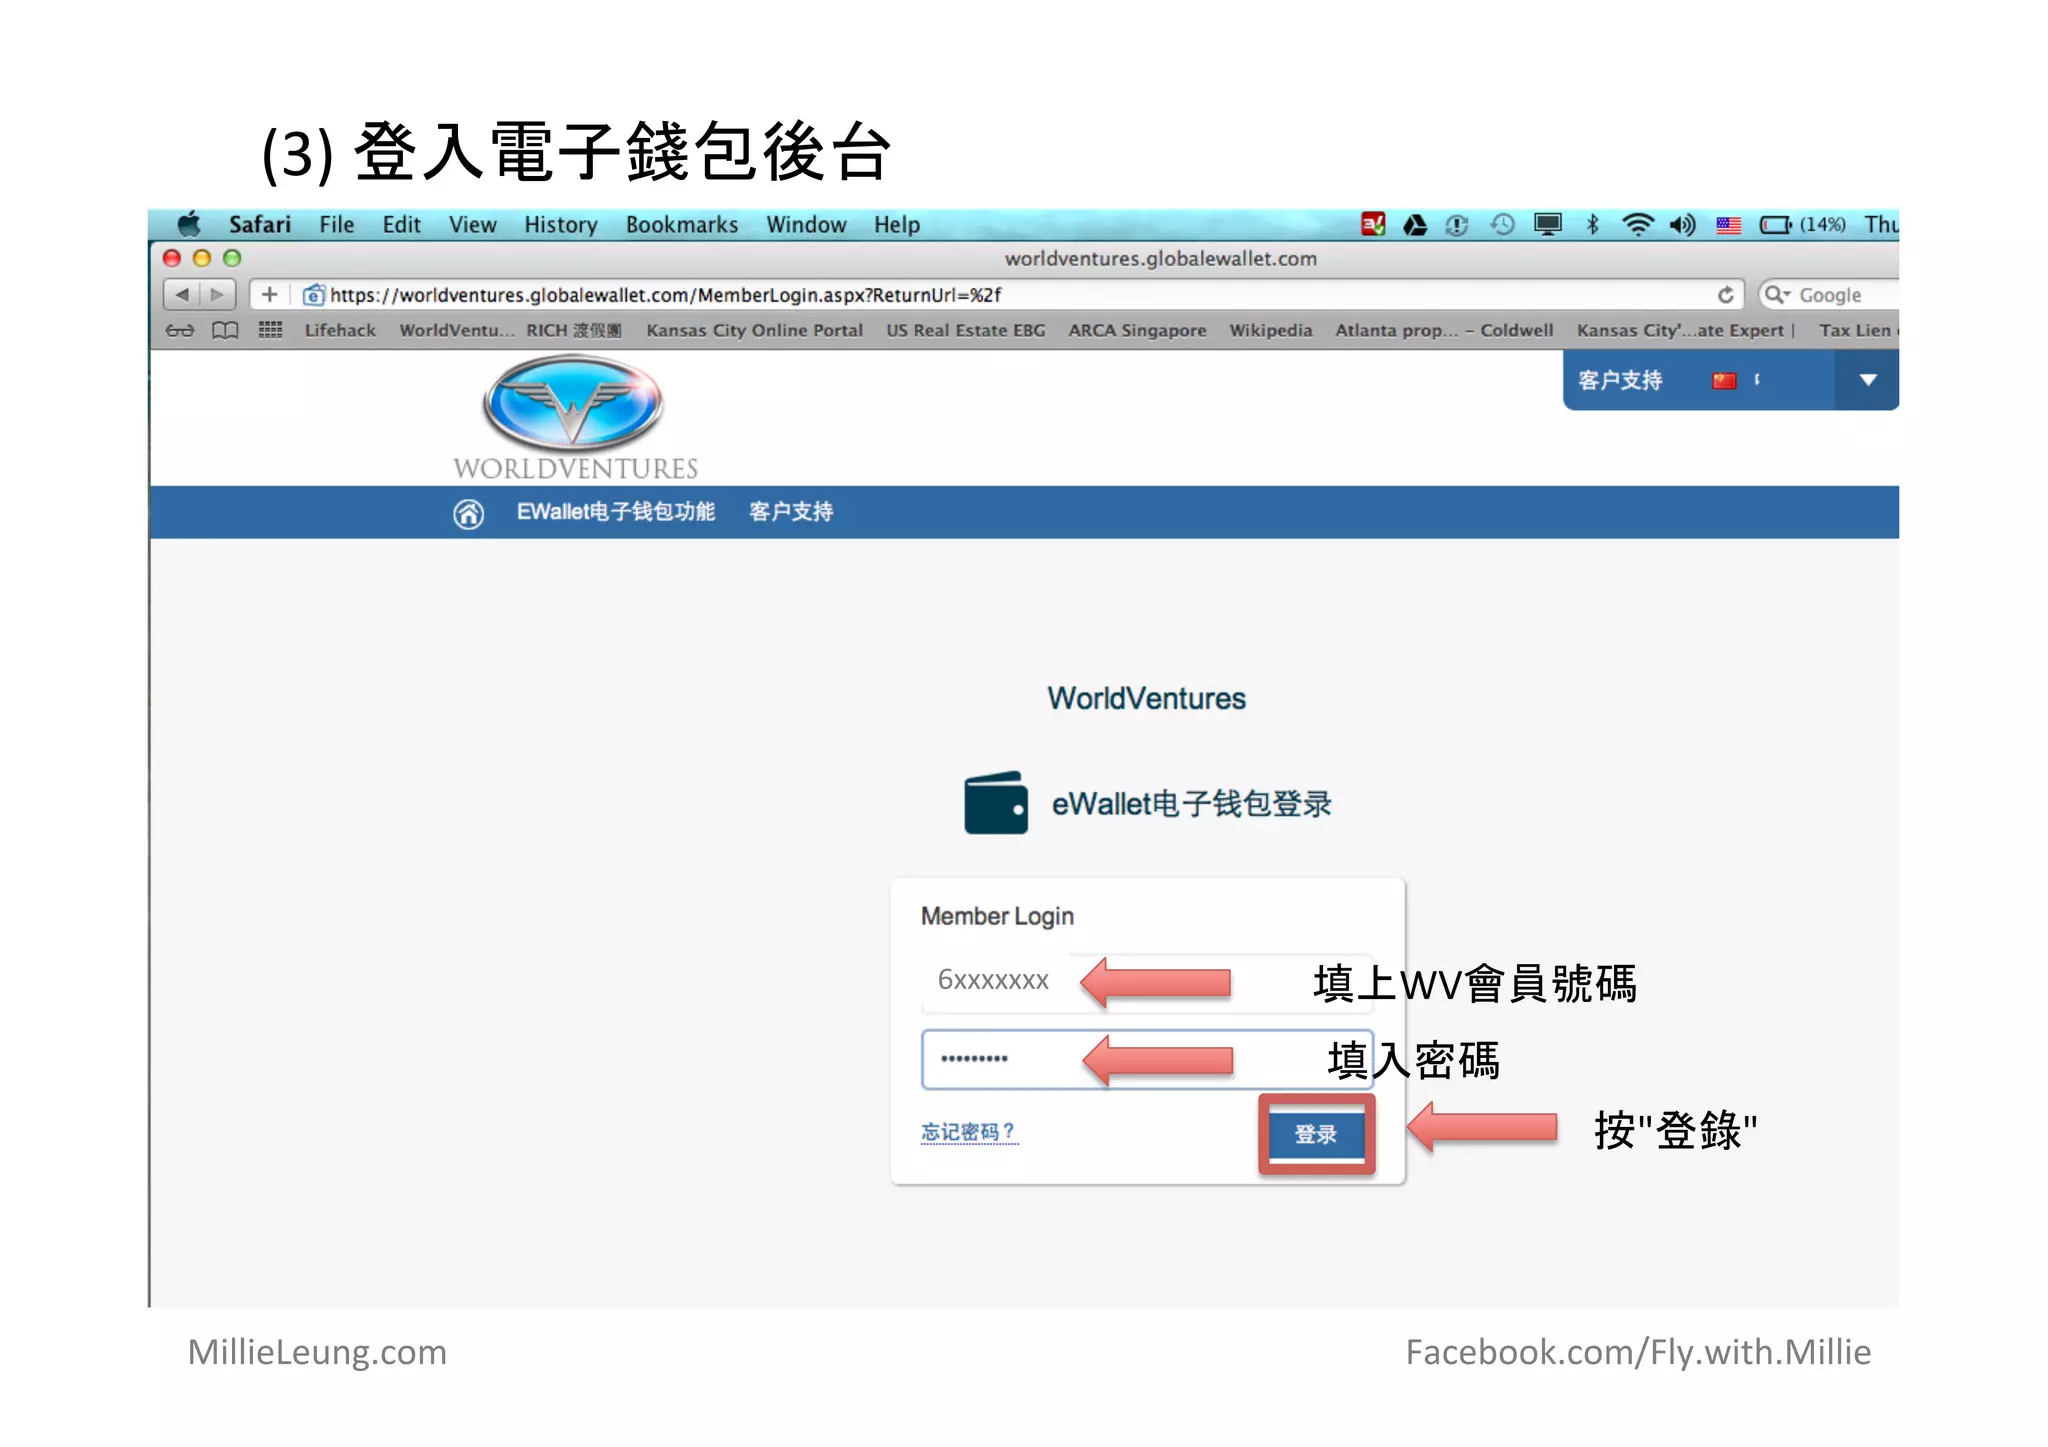
Task: Go forward with Safari forward arrow
Action: pyautogui.click(x=217, y=294)
